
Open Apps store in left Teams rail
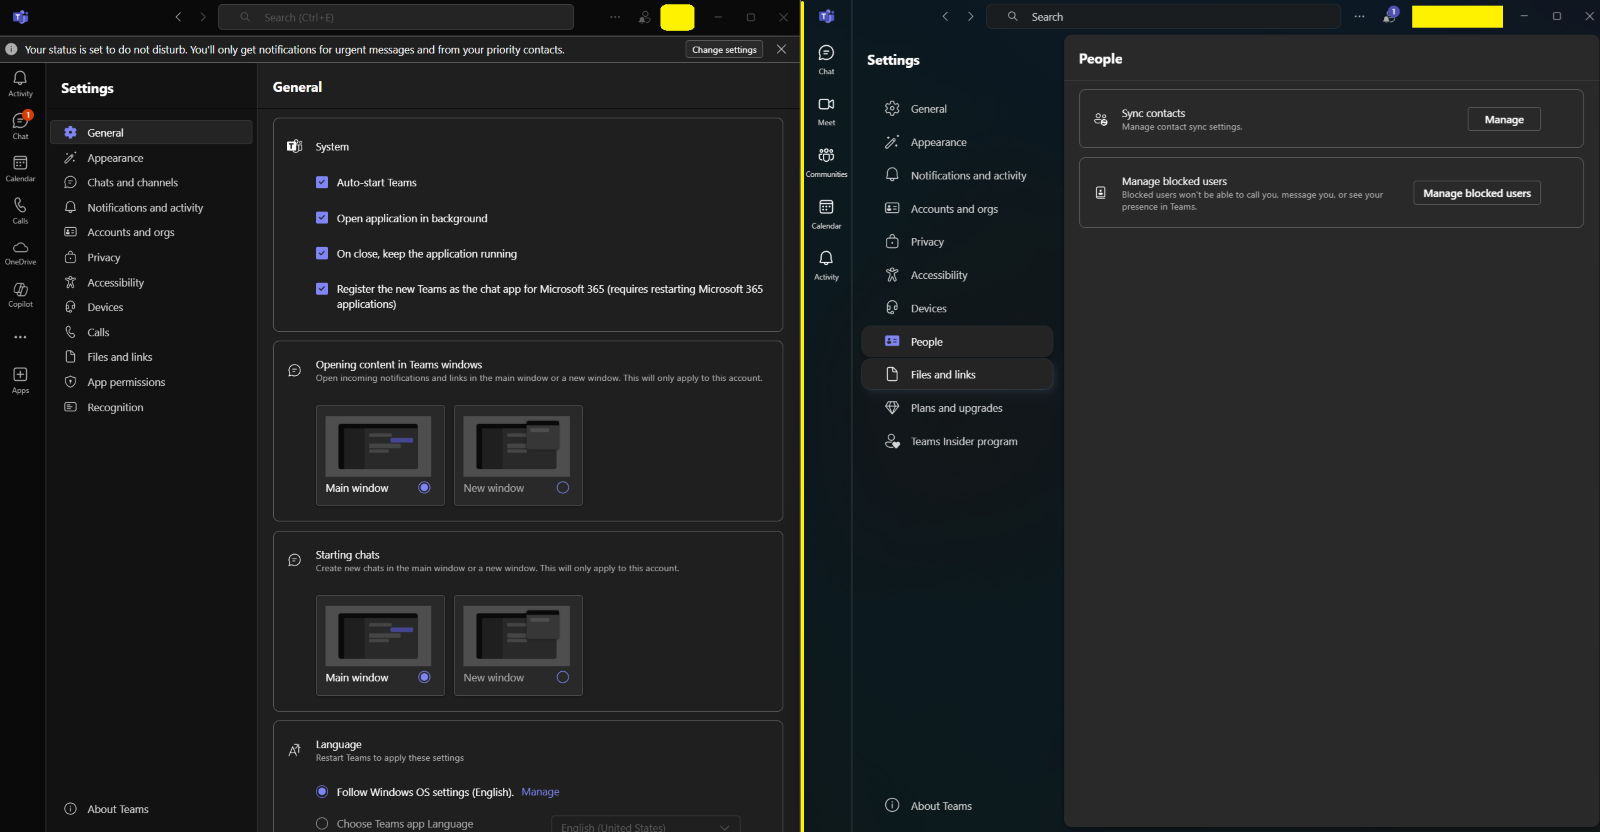20,380
